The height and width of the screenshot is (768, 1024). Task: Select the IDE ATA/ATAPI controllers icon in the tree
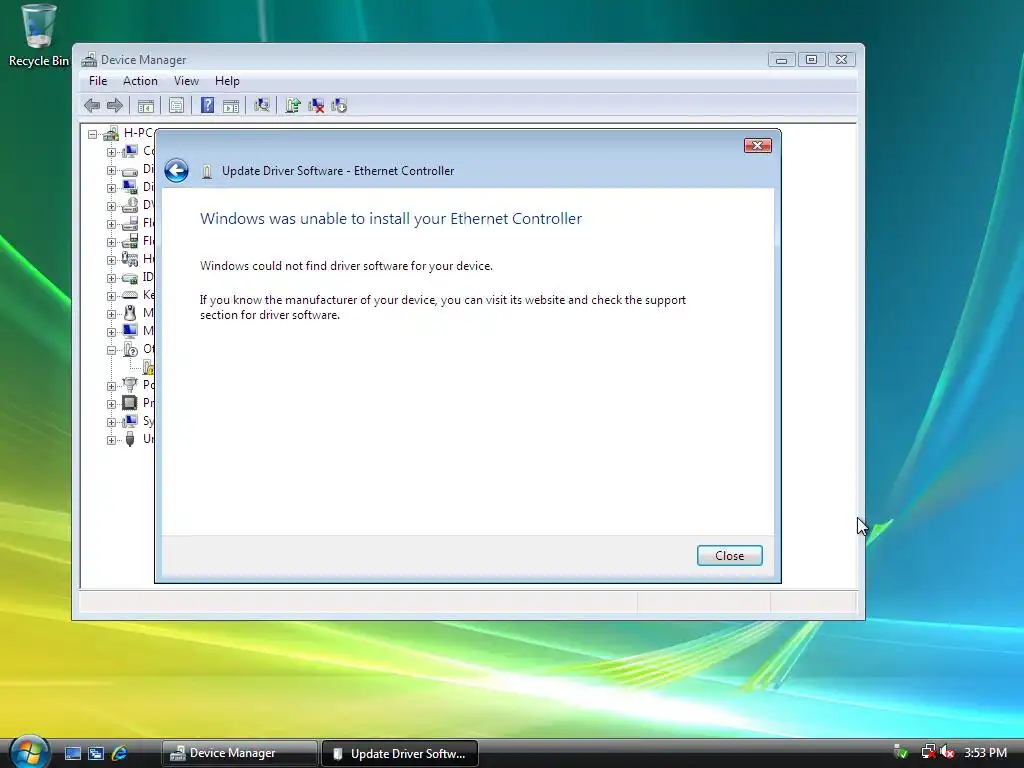[x=130, y=278]
